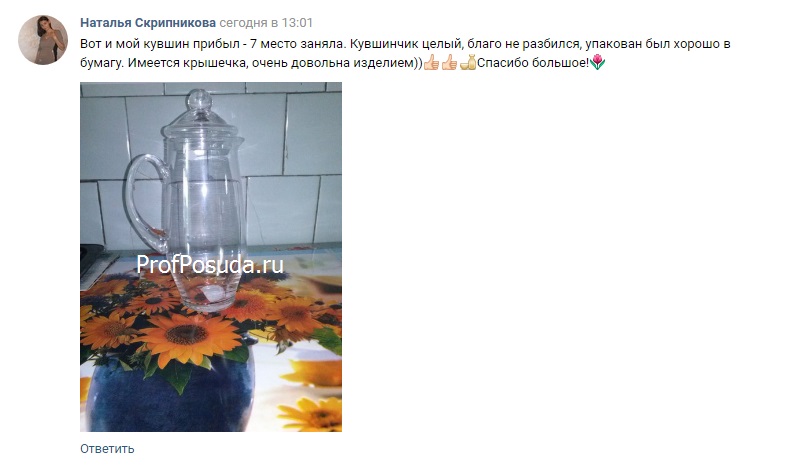This screenshot has height=468, width=793.
Task: Click the white wall tiles in the photo
Action: click(x=283, y=152)
